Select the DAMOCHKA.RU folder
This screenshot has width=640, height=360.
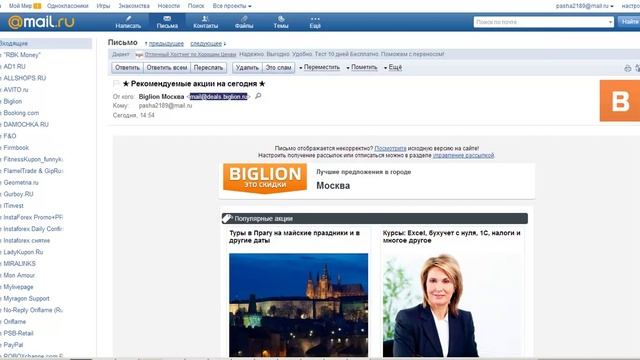click(x=26, y=124)
